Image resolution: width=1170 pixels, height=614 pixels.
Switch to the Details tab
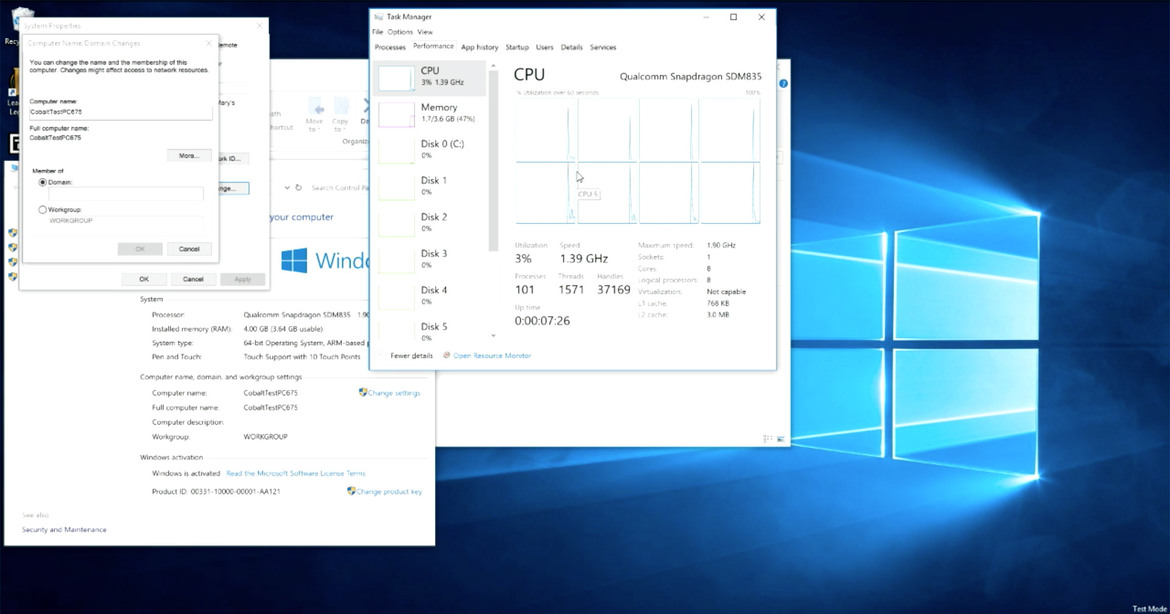click(572, 47)
